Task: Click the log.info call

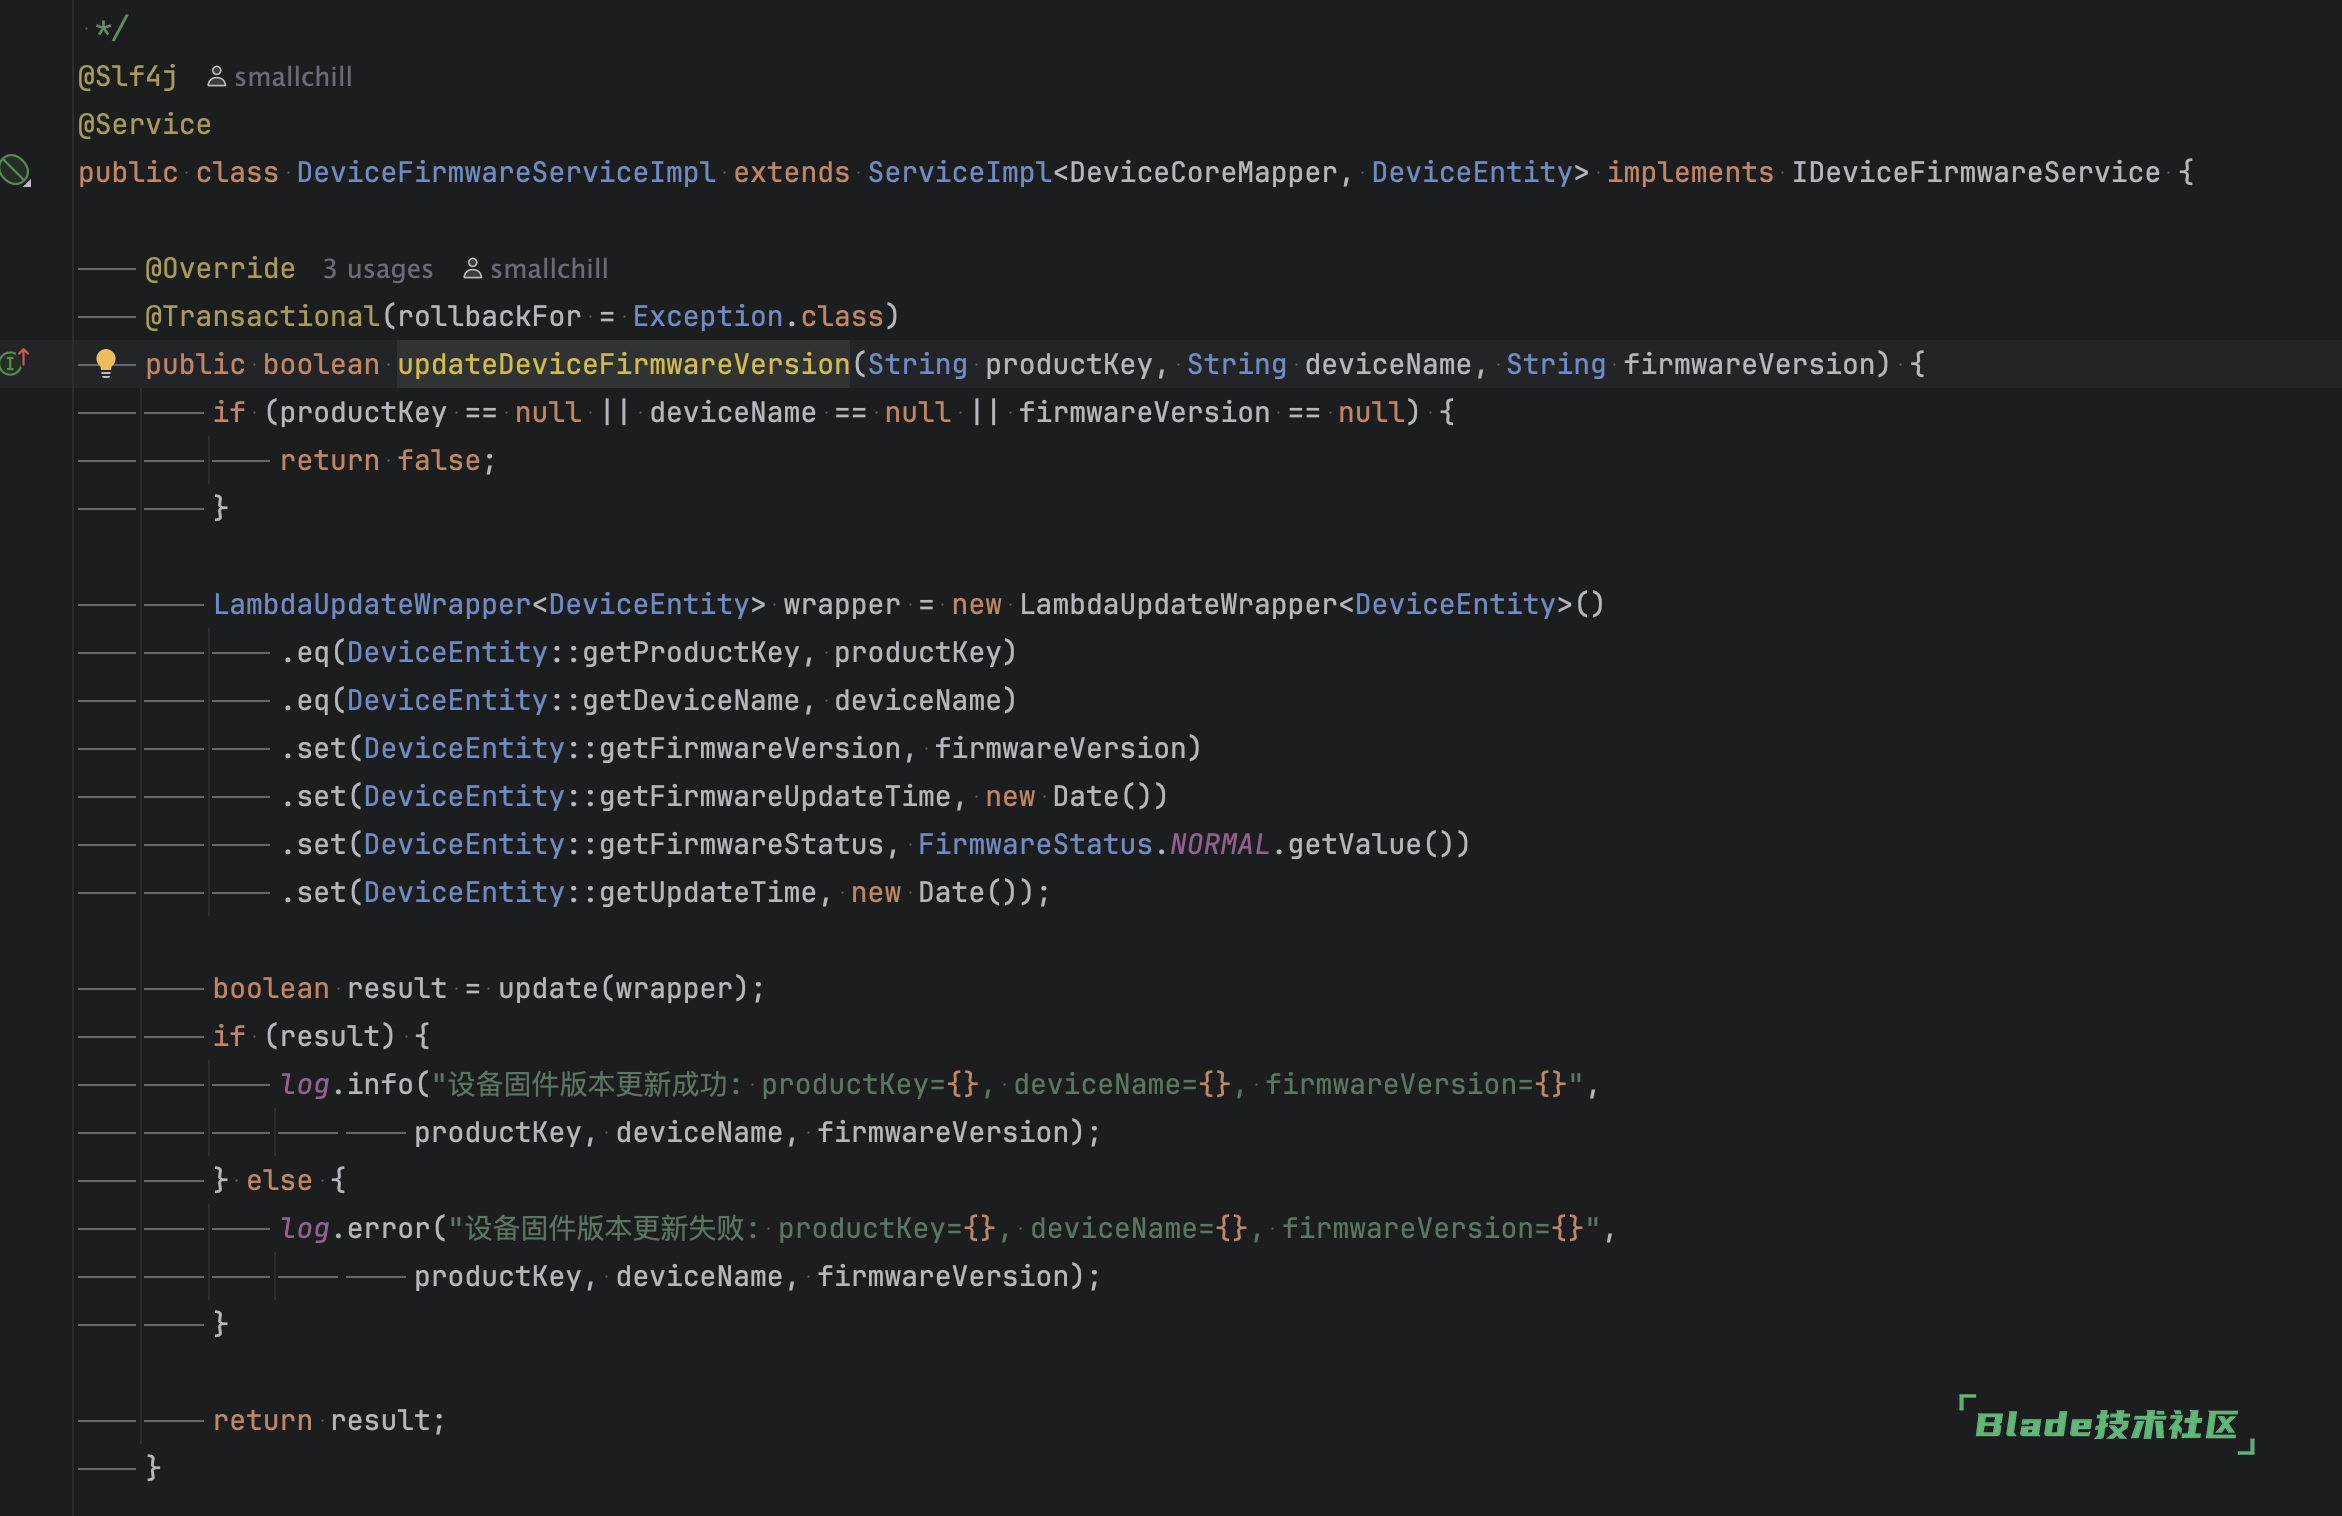Action: (x=347, y=1084)
